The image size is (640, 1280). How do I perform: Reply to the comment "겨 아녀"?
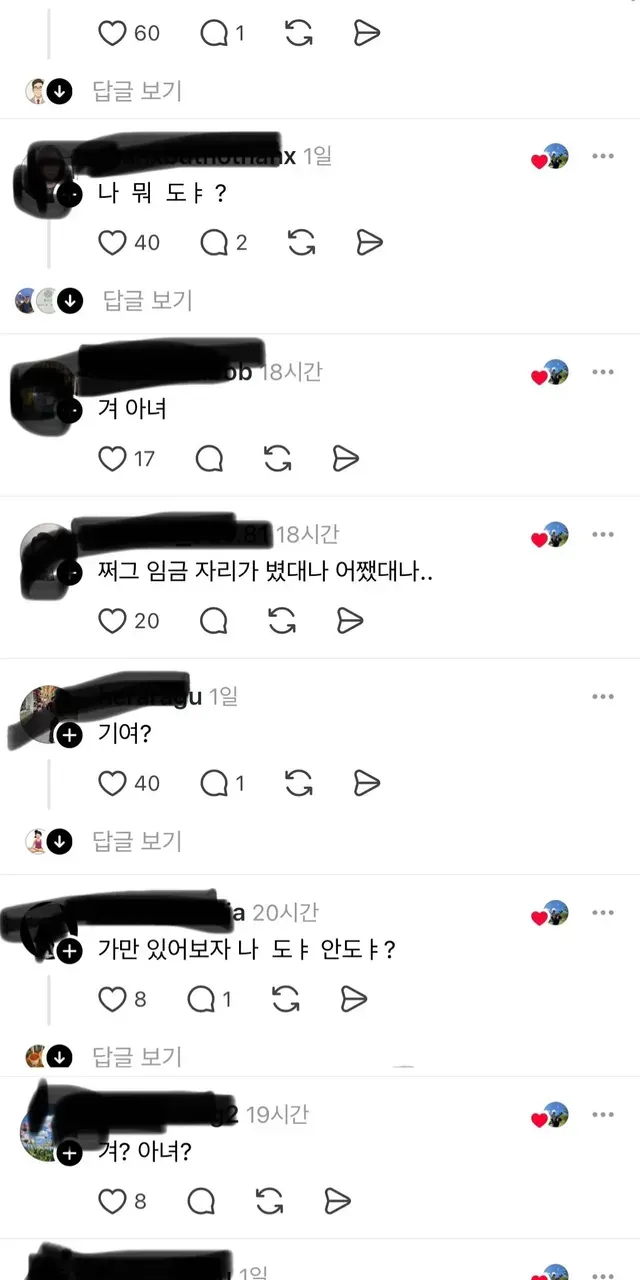209,458
